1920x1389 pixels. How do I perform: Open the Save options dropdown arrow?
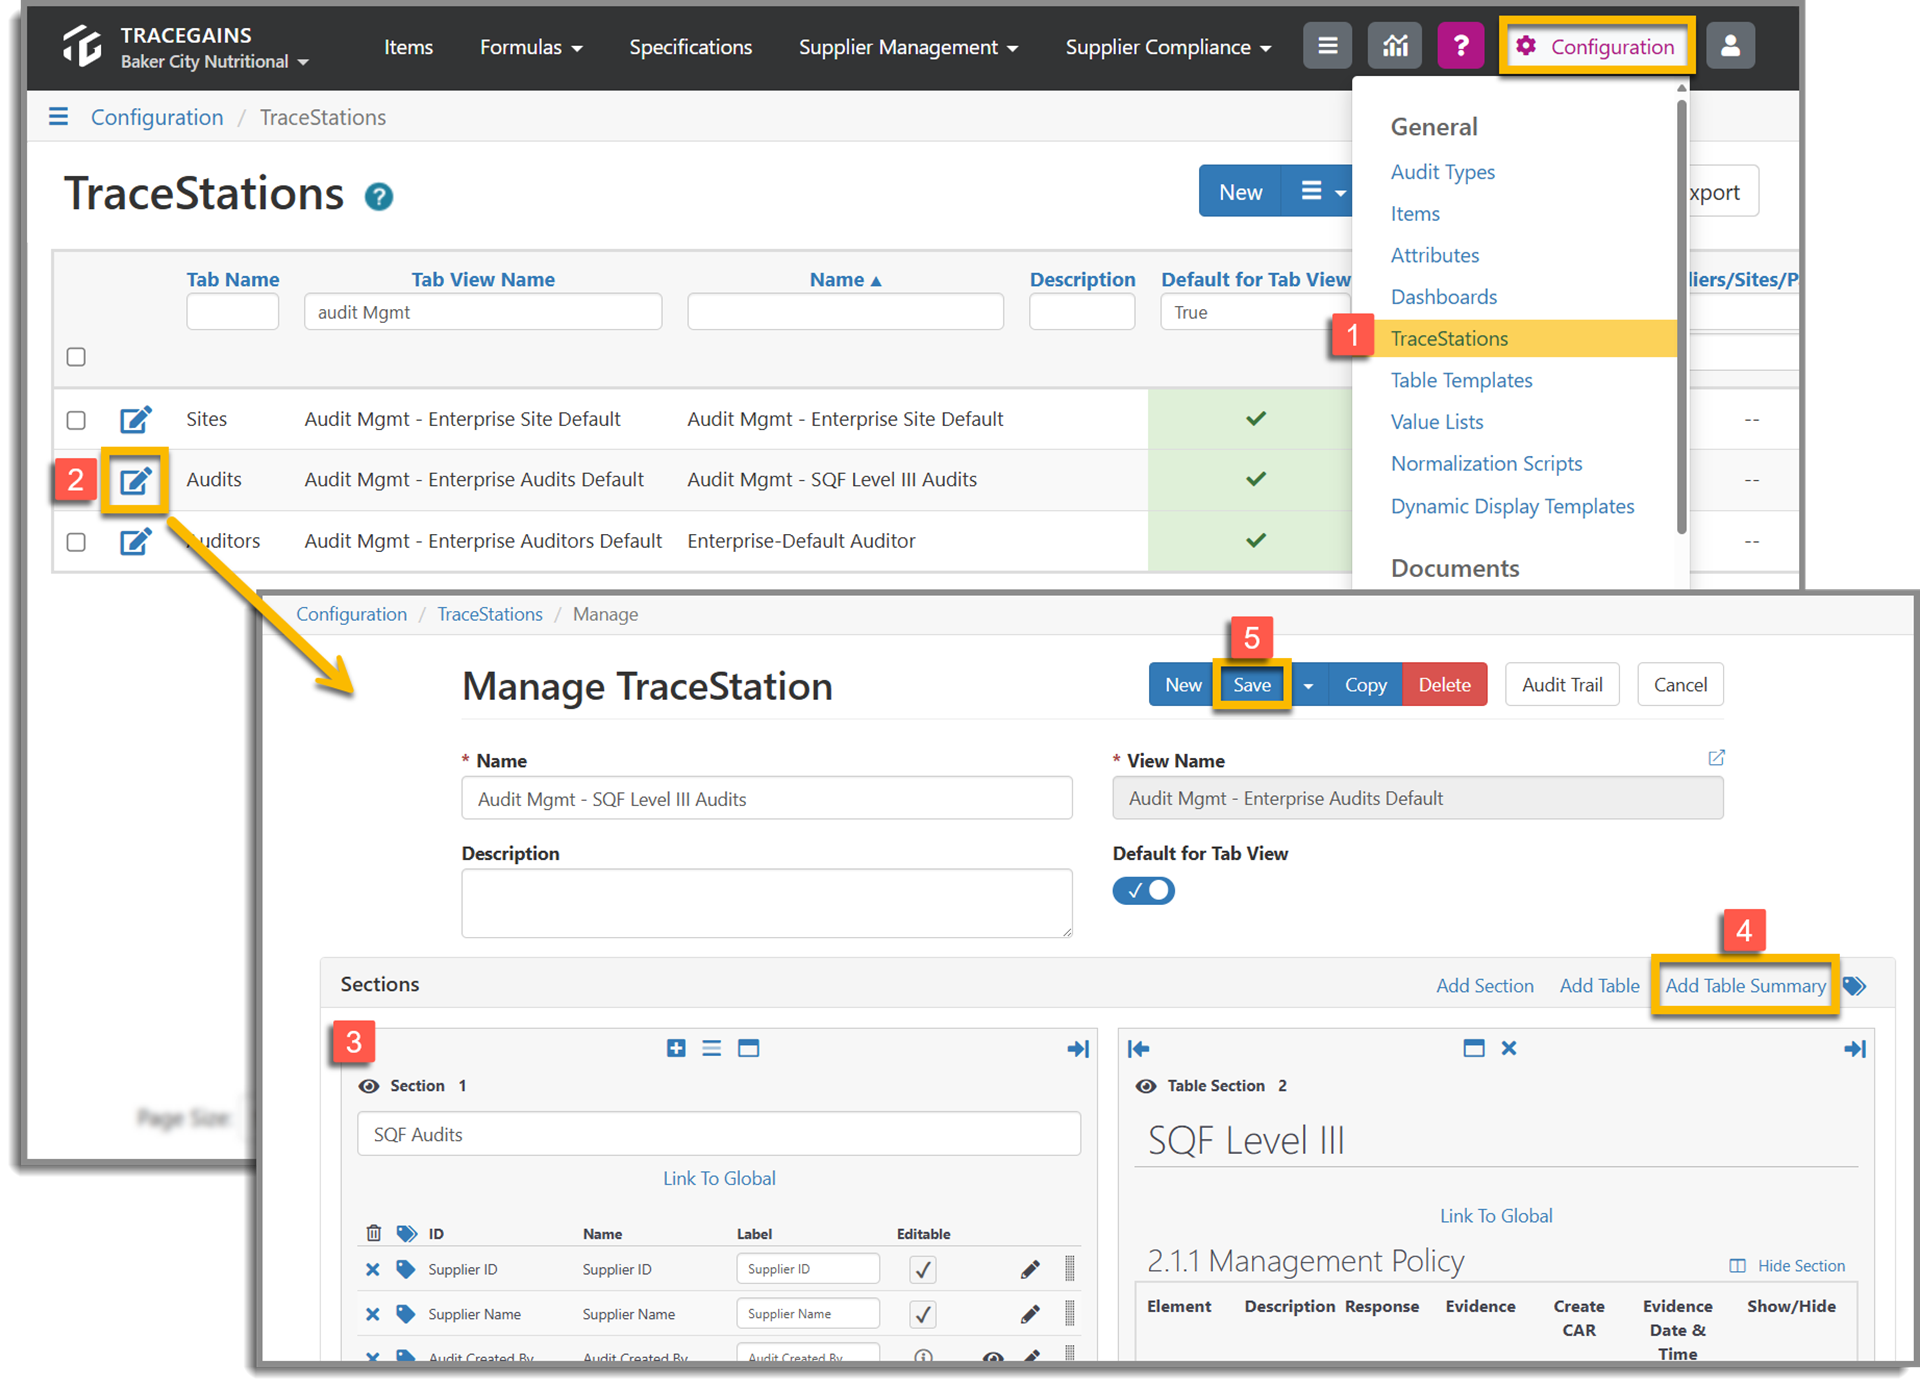1308,685
